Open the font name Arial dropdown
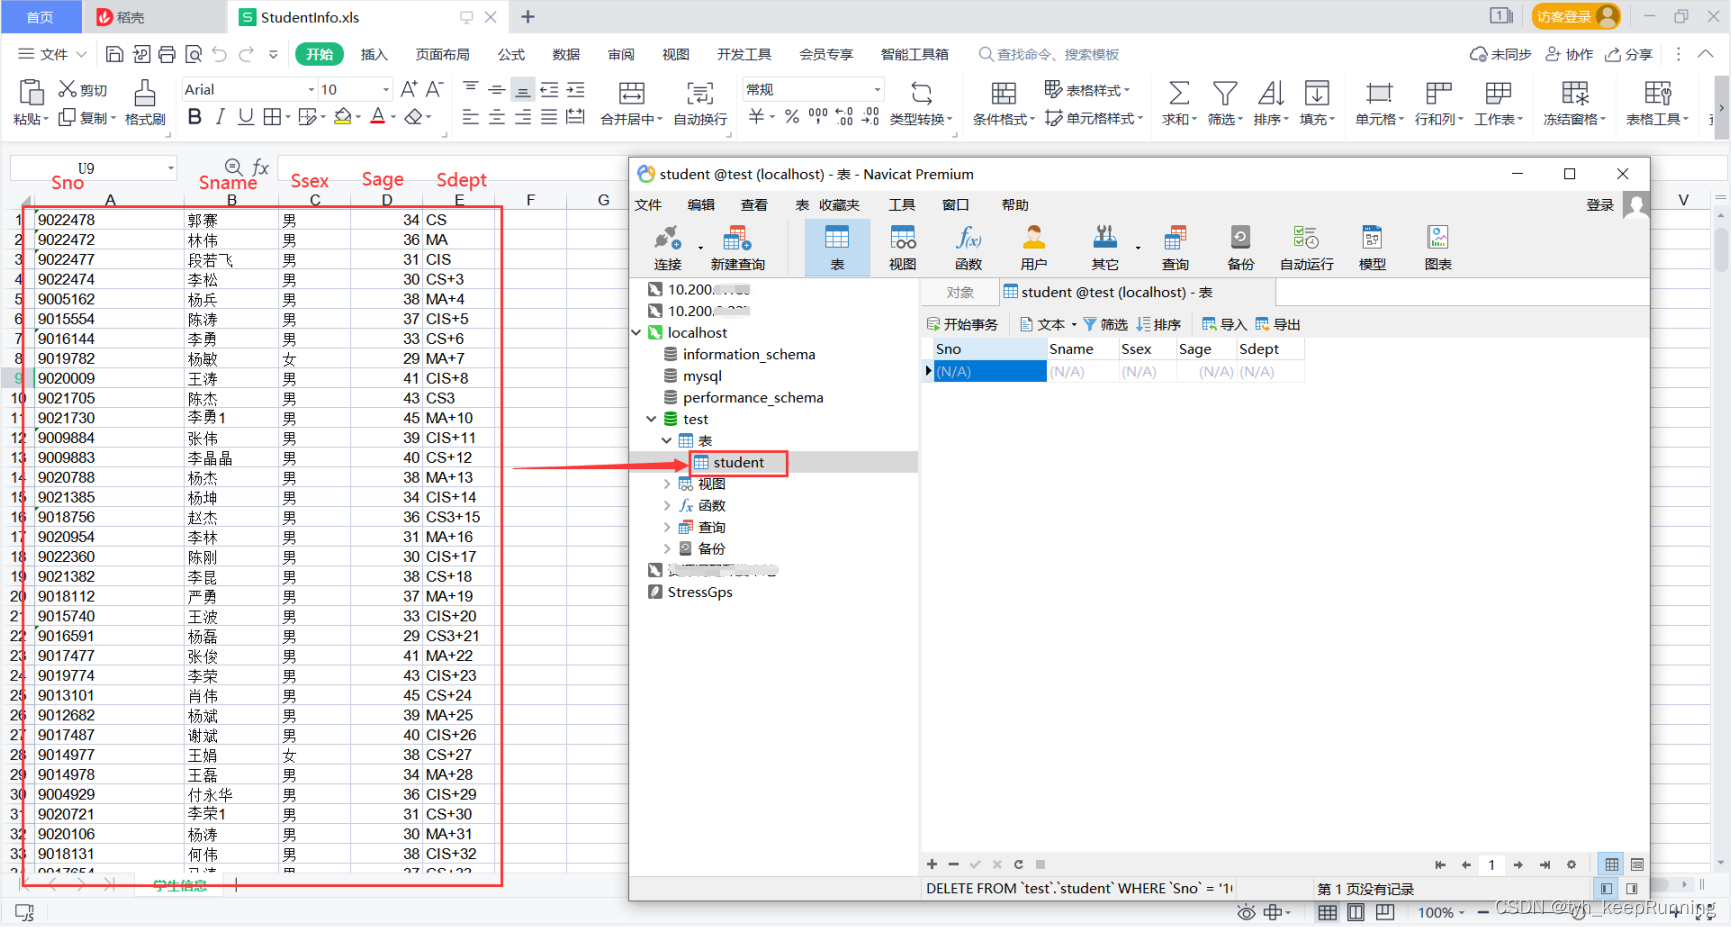The image size is (1731, 927). pos(311,90)
